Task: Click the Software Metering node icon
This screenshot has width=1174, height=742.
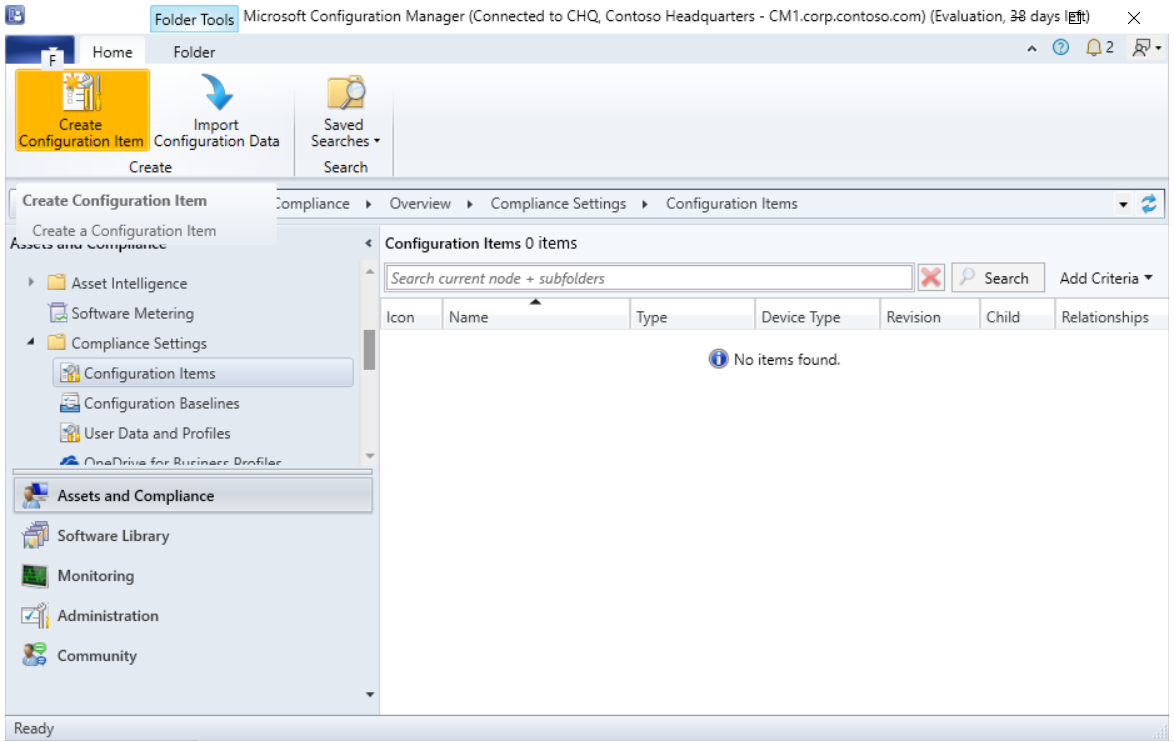Action: (57, 313)
